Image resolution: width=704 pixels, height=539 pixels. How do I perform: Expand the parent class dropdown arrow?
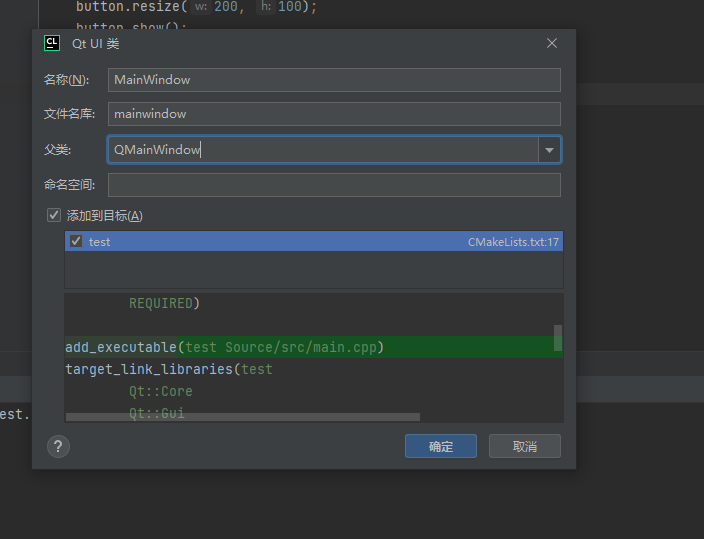549,150
